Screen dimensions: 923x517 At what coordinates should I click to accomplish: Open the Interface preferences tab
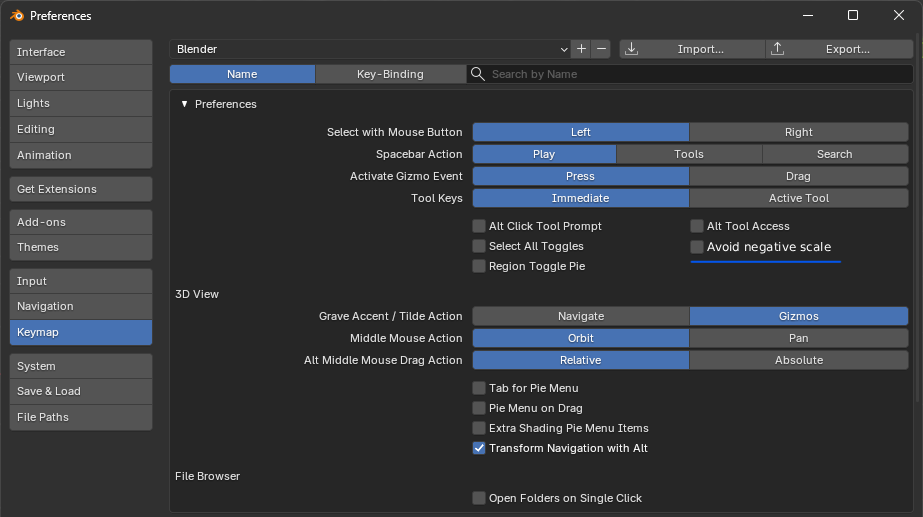pyautogui.click(x=81, y=52)
